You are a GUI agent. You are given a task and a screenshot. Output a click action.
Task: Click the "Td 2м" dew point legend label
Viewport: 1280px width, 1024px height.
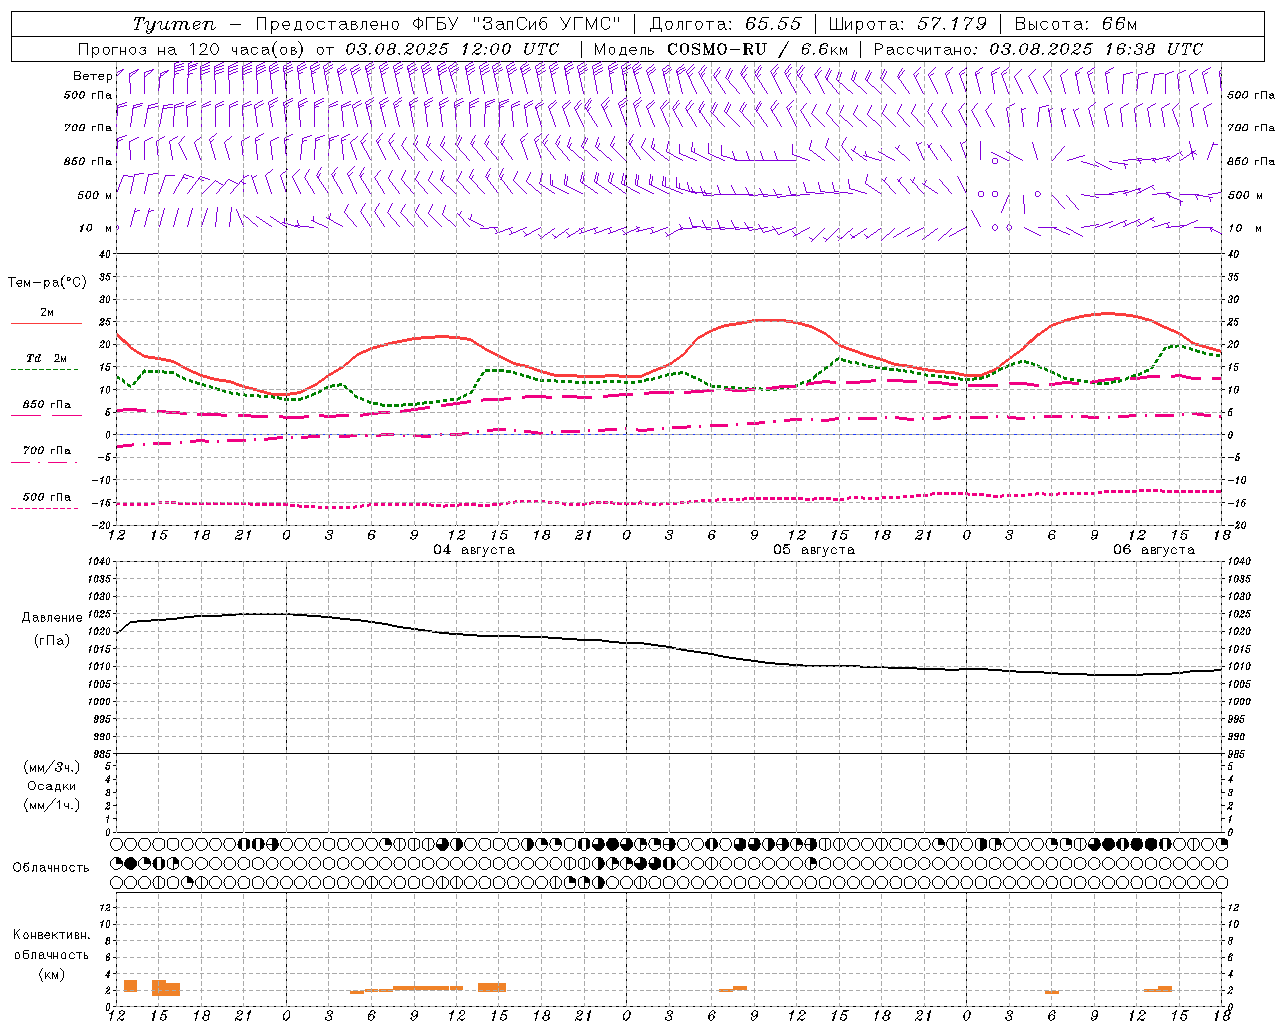point(46,358)
